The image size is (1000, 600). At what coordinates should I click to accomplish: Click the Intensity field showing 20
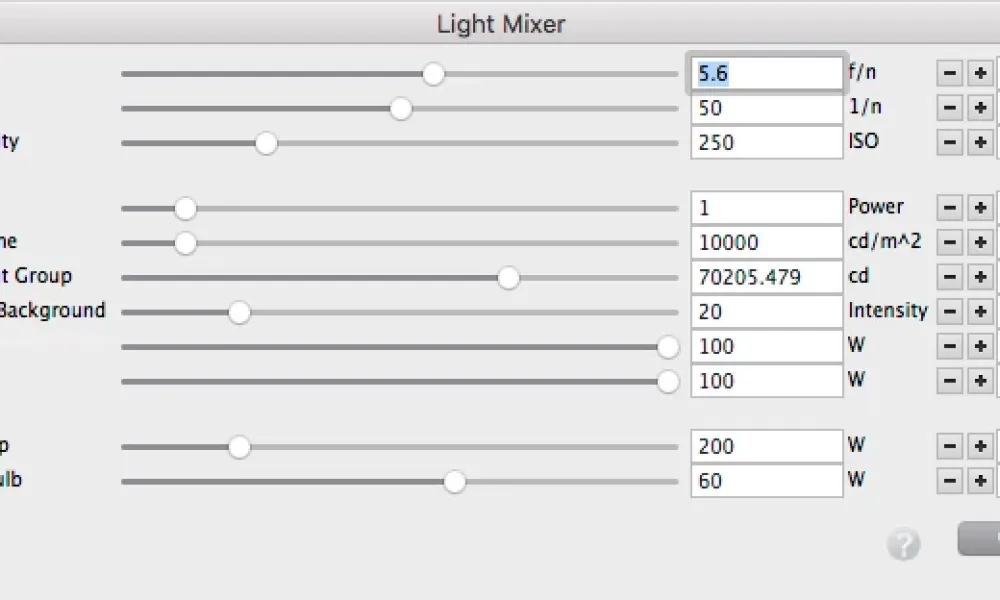click(766, 312)
